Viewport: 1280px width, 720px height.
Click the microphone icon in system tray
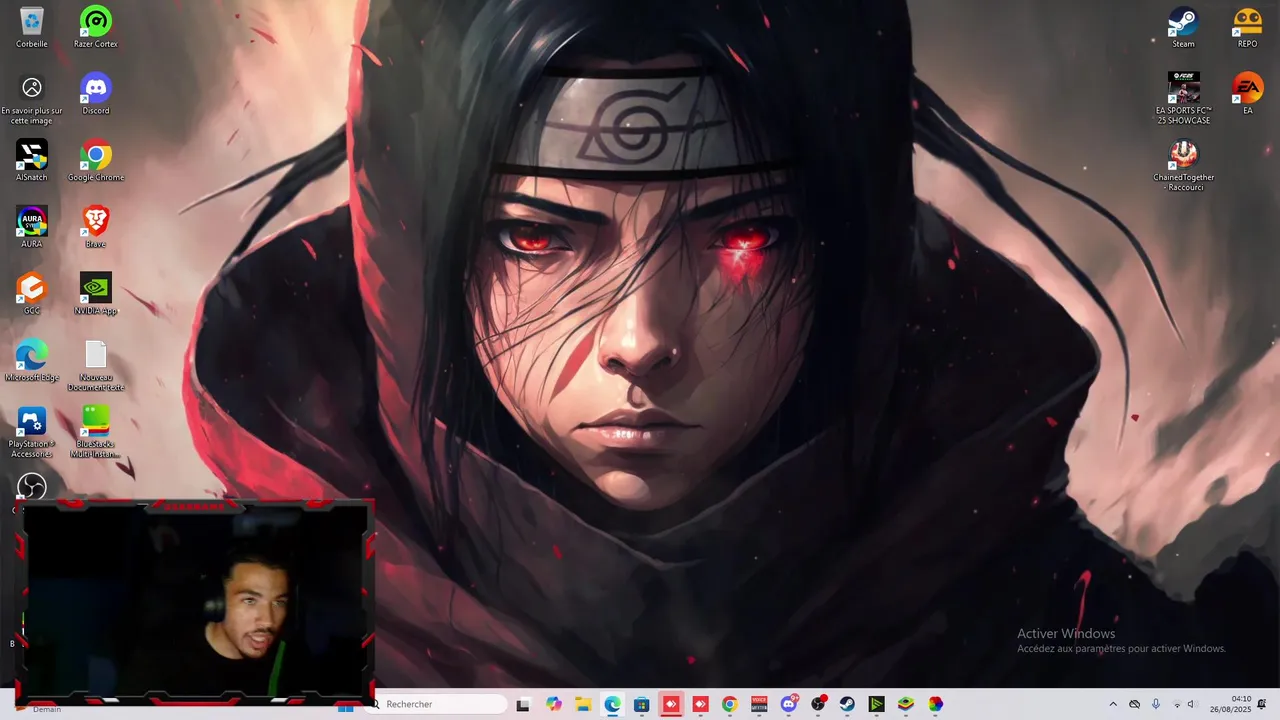[1156, 705]
